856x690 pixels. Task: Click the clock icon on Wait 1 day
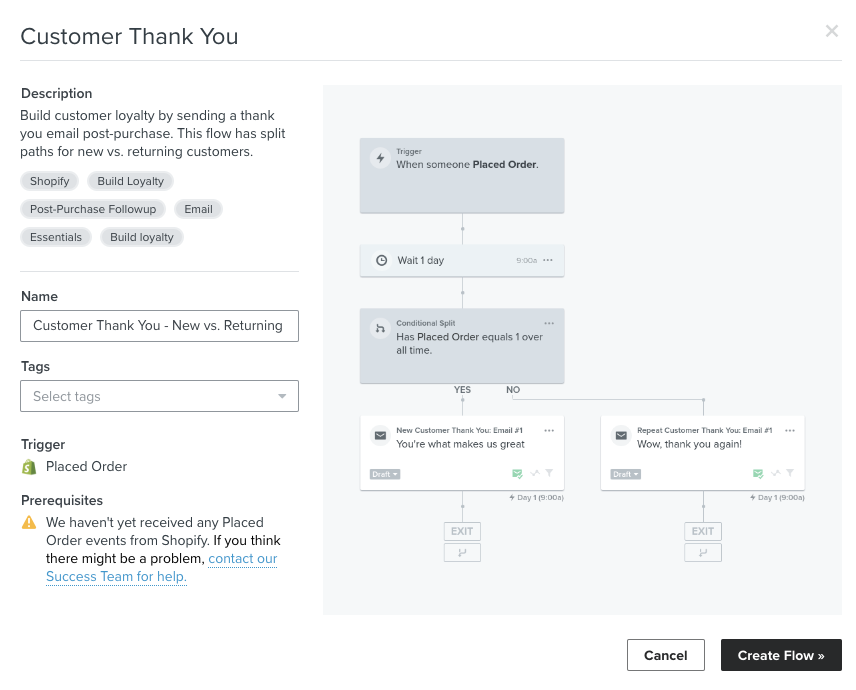381,260
